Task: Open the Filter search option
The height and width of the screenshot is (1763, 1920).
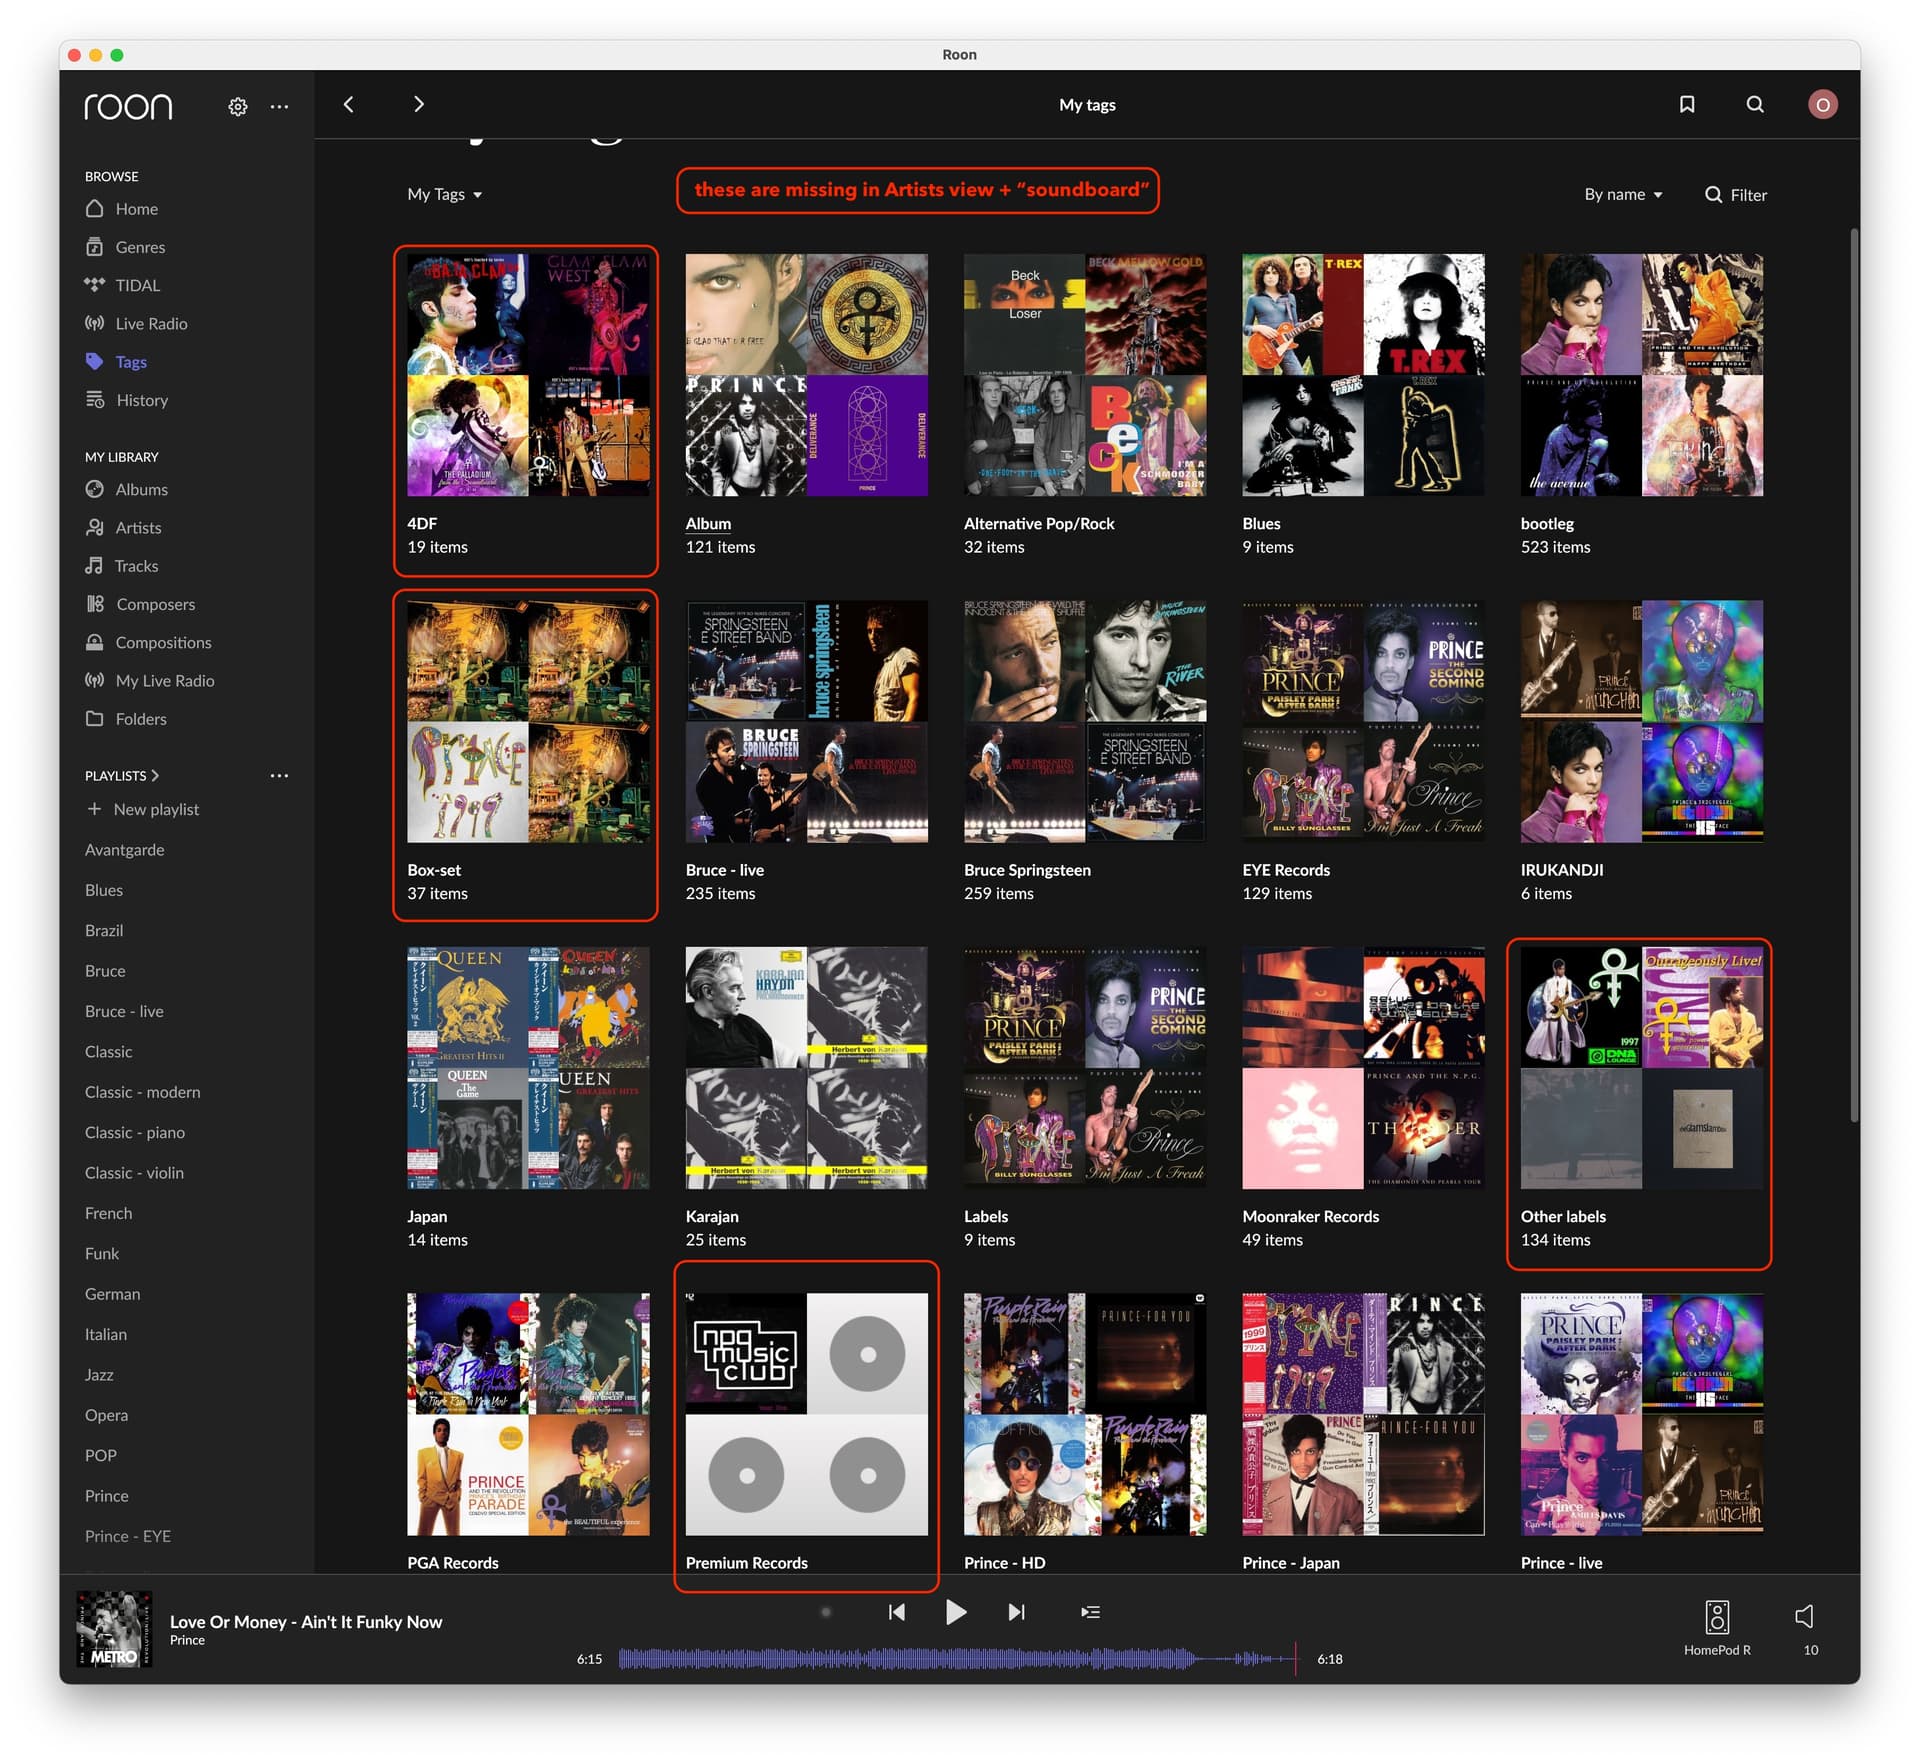Action: pos(1736,194)
